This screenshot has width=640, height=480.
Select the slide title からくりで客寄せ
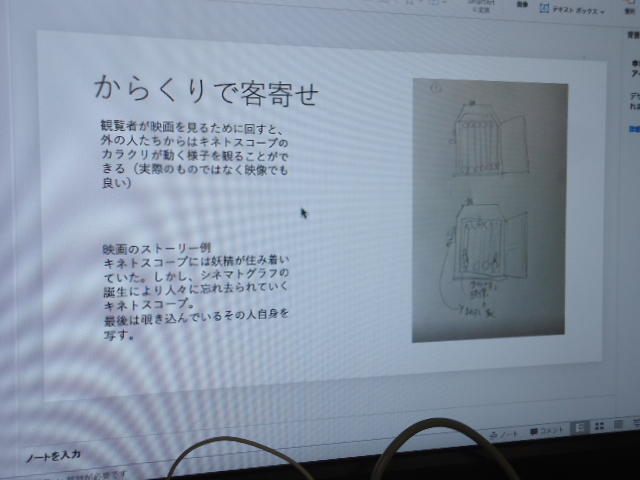tap(206, 91)
